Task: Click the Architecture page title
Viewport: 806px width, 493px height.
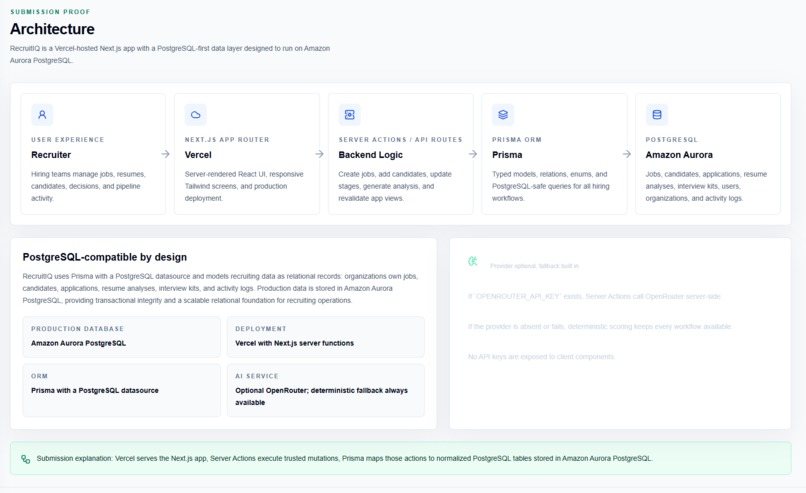Action: click(52, 29)
